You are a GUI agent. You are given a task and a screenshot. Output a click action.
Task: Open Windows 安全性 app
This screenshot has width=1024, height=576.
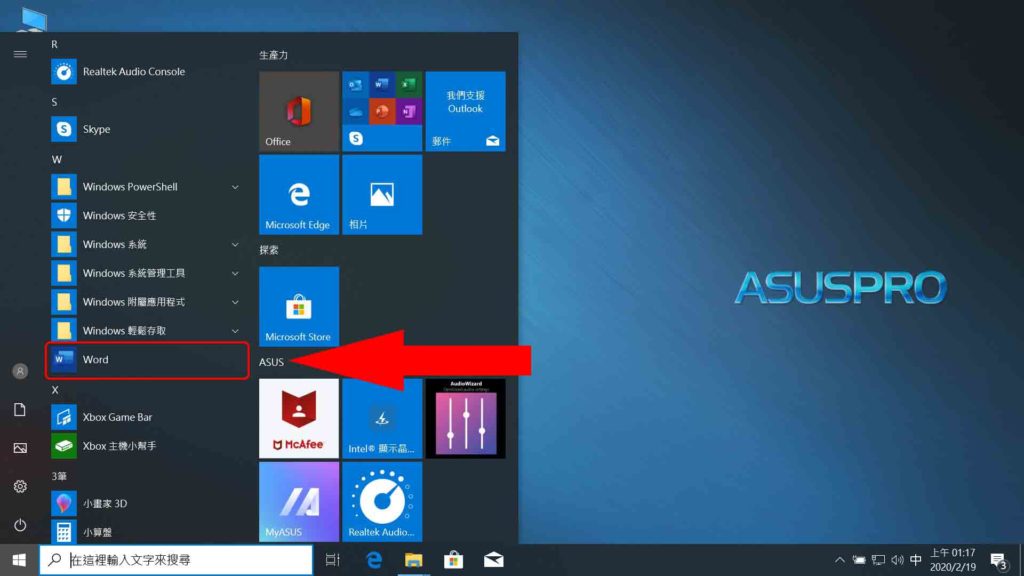146,216
